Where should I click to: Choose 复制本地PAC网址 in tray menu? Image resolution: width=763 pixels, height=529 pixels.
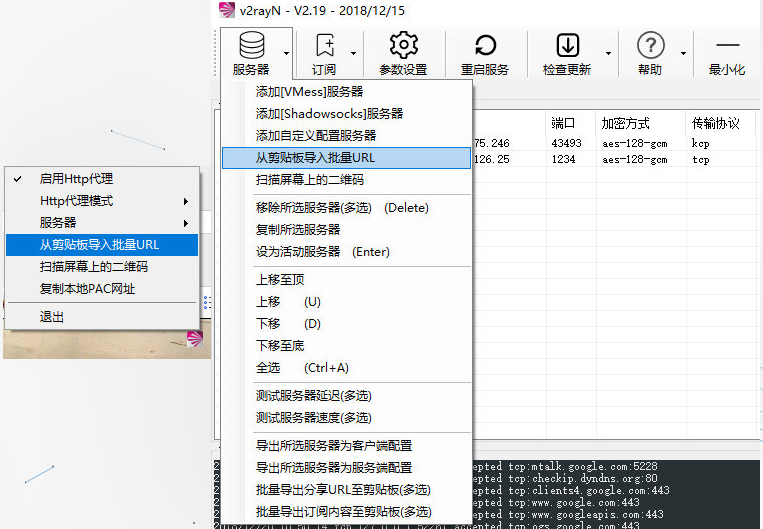point(102,289)
